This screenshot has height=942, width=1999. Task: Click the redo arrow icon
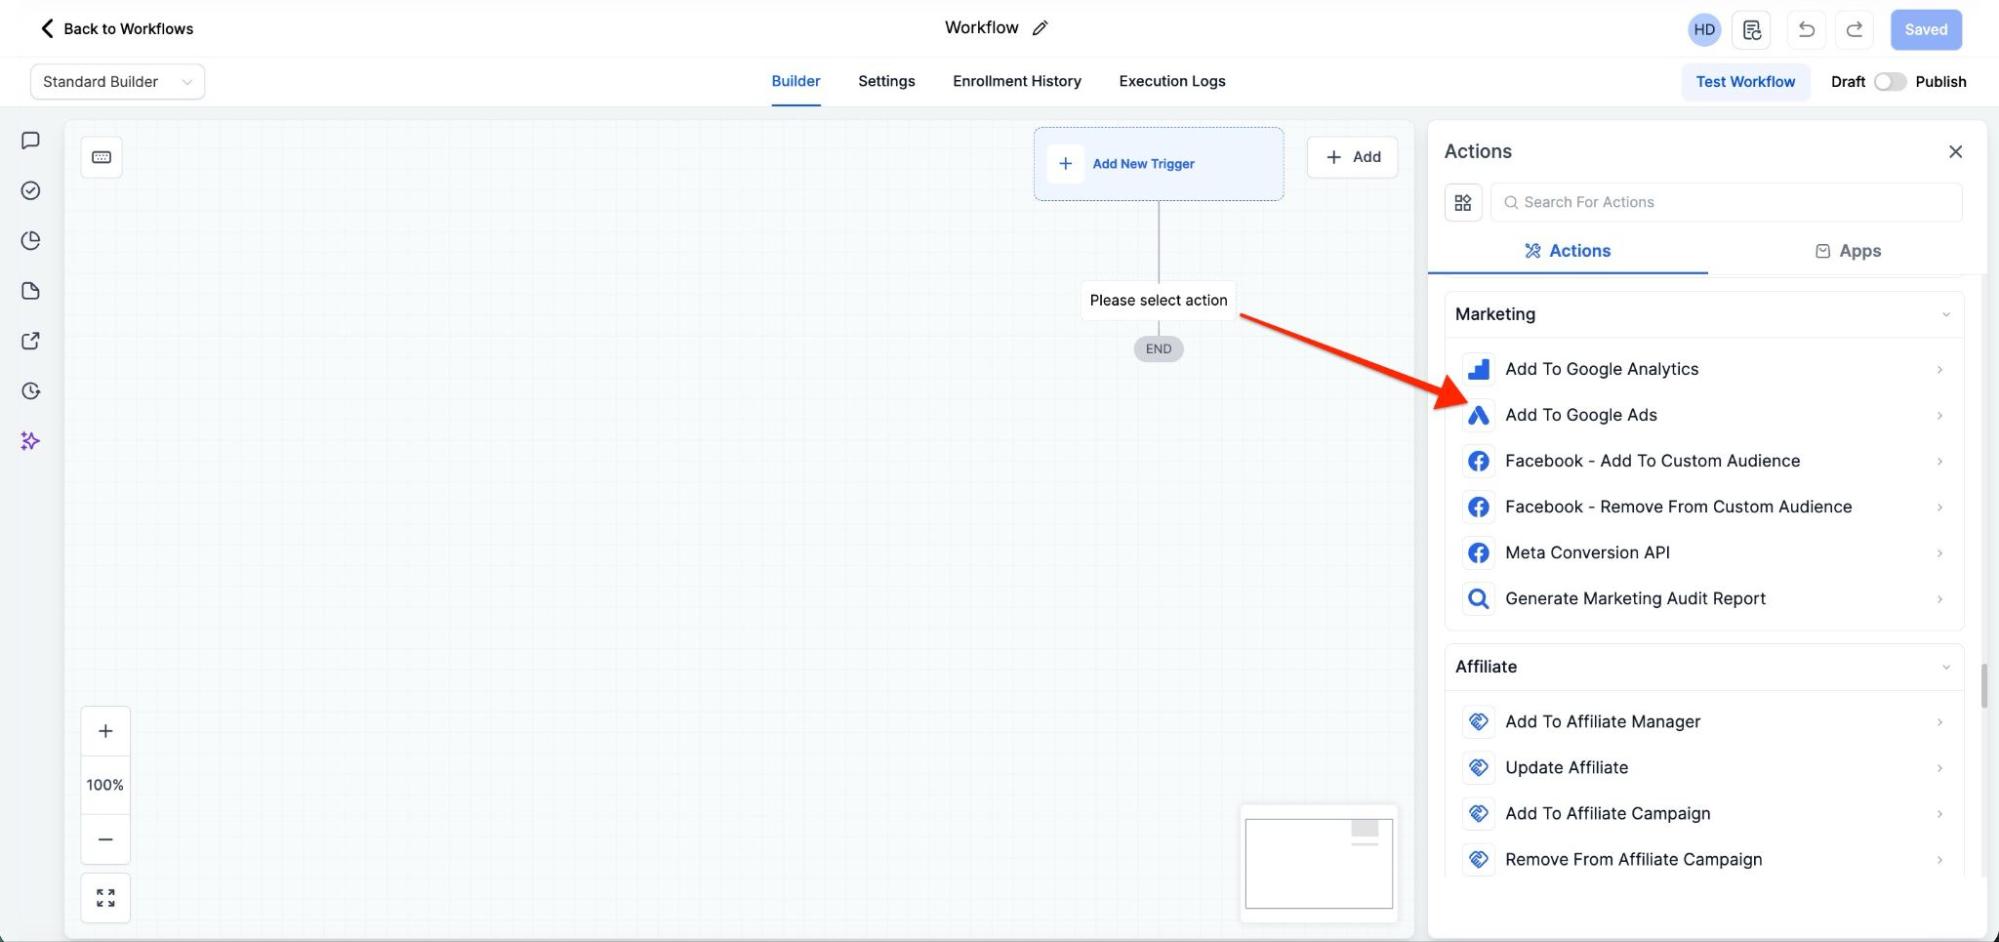pos(1854,29)
